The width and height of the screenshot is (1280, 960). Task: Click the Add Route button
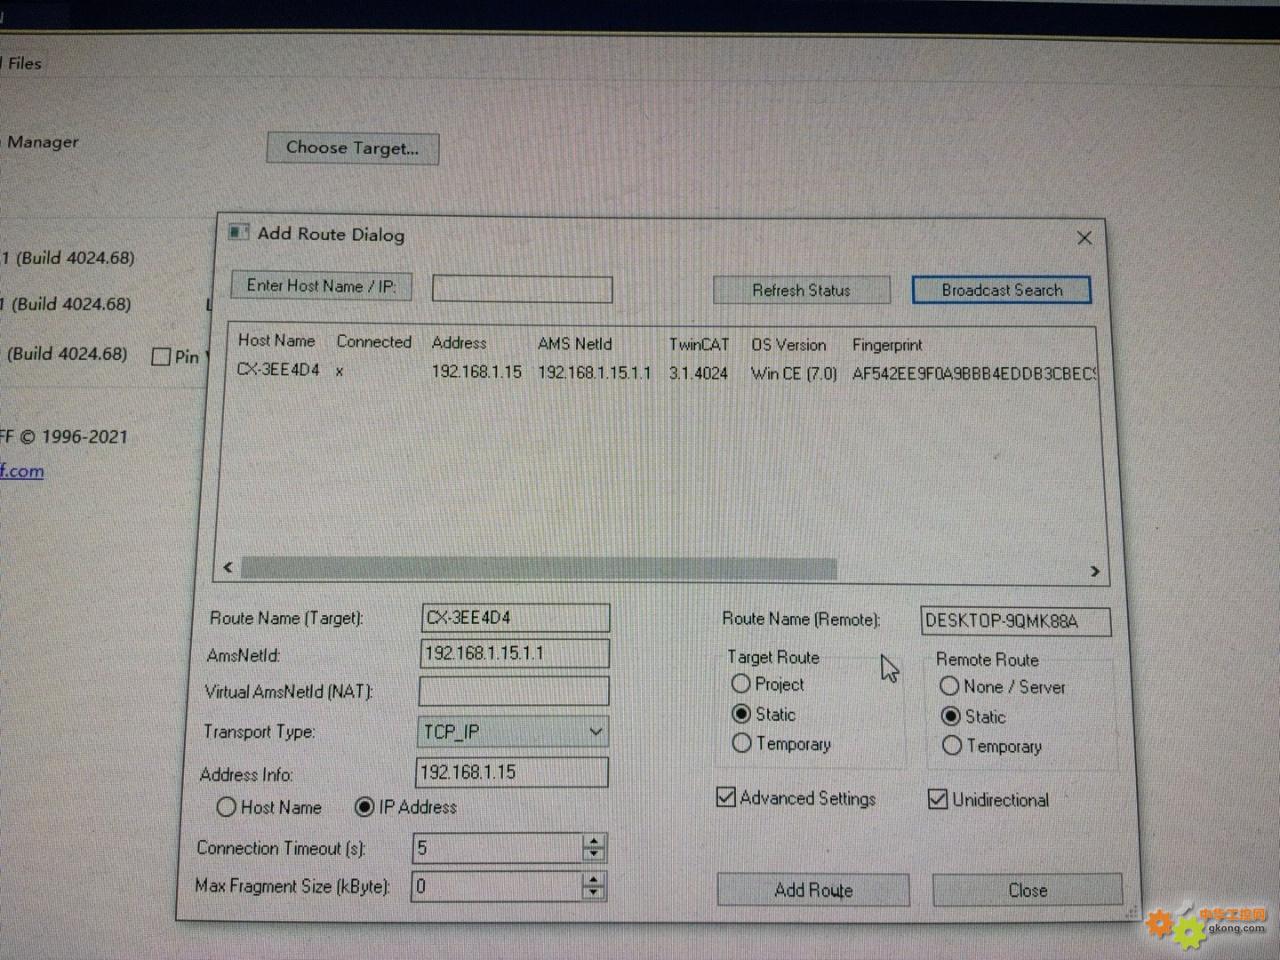[x=813, y=890]
